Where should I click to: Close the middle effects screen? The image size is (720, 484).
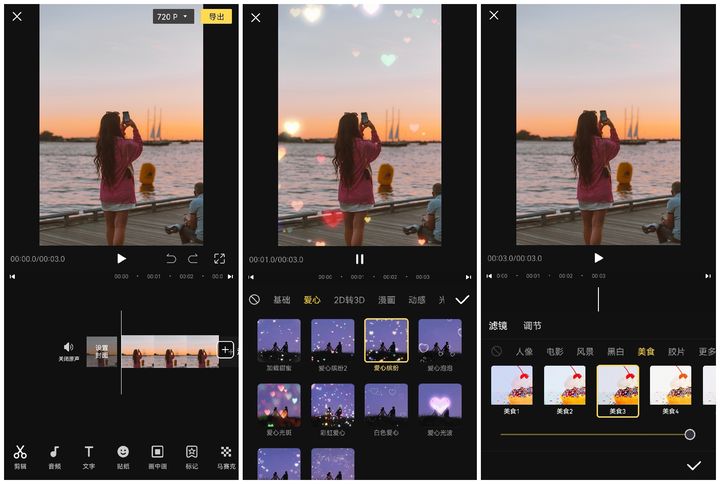click(x=256, y=17)
